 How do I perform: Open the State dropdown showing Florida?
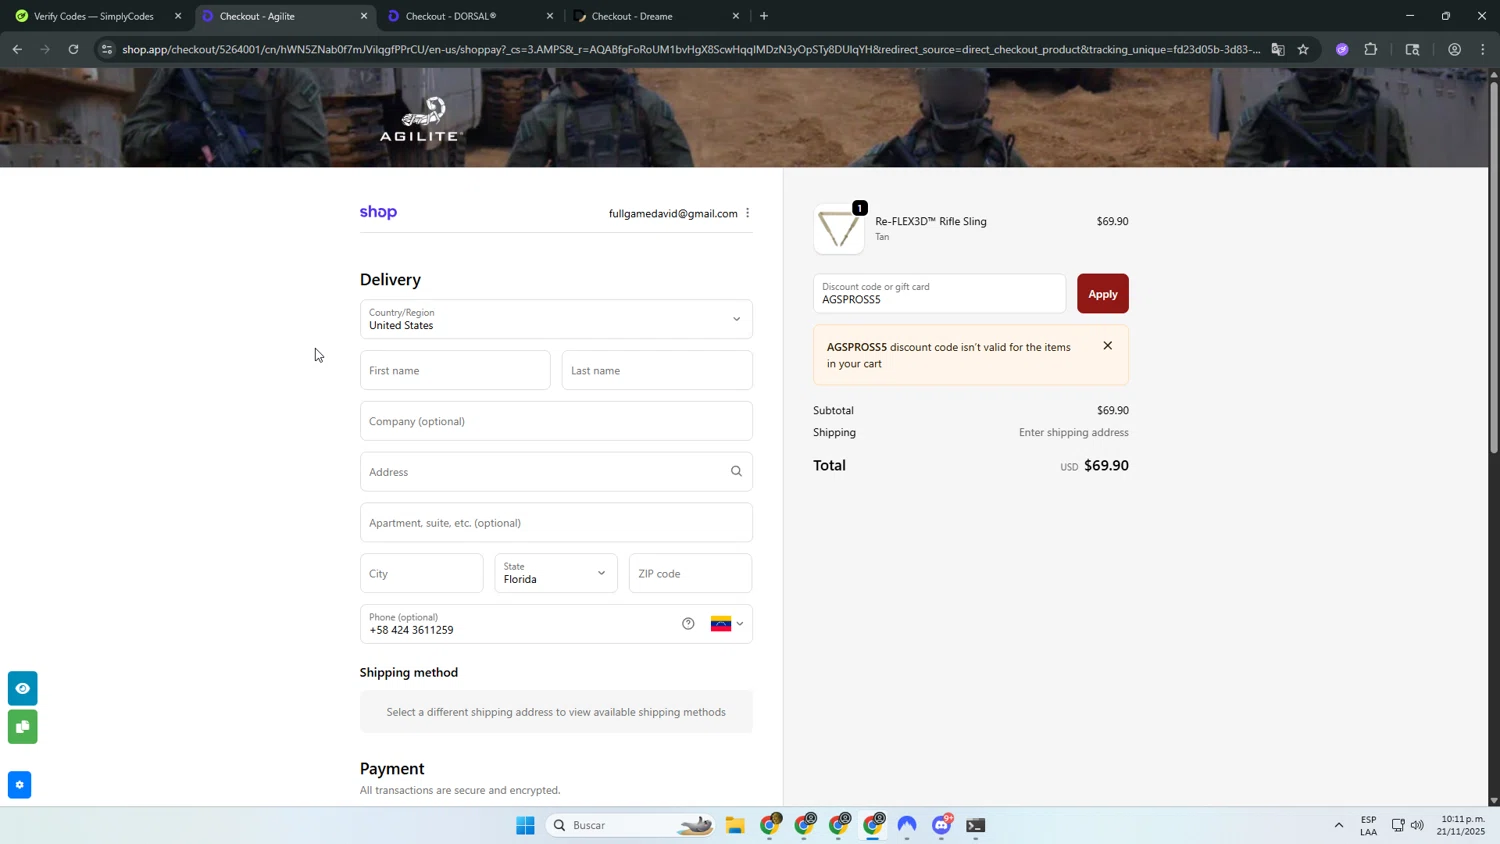(x=556, y=573)
